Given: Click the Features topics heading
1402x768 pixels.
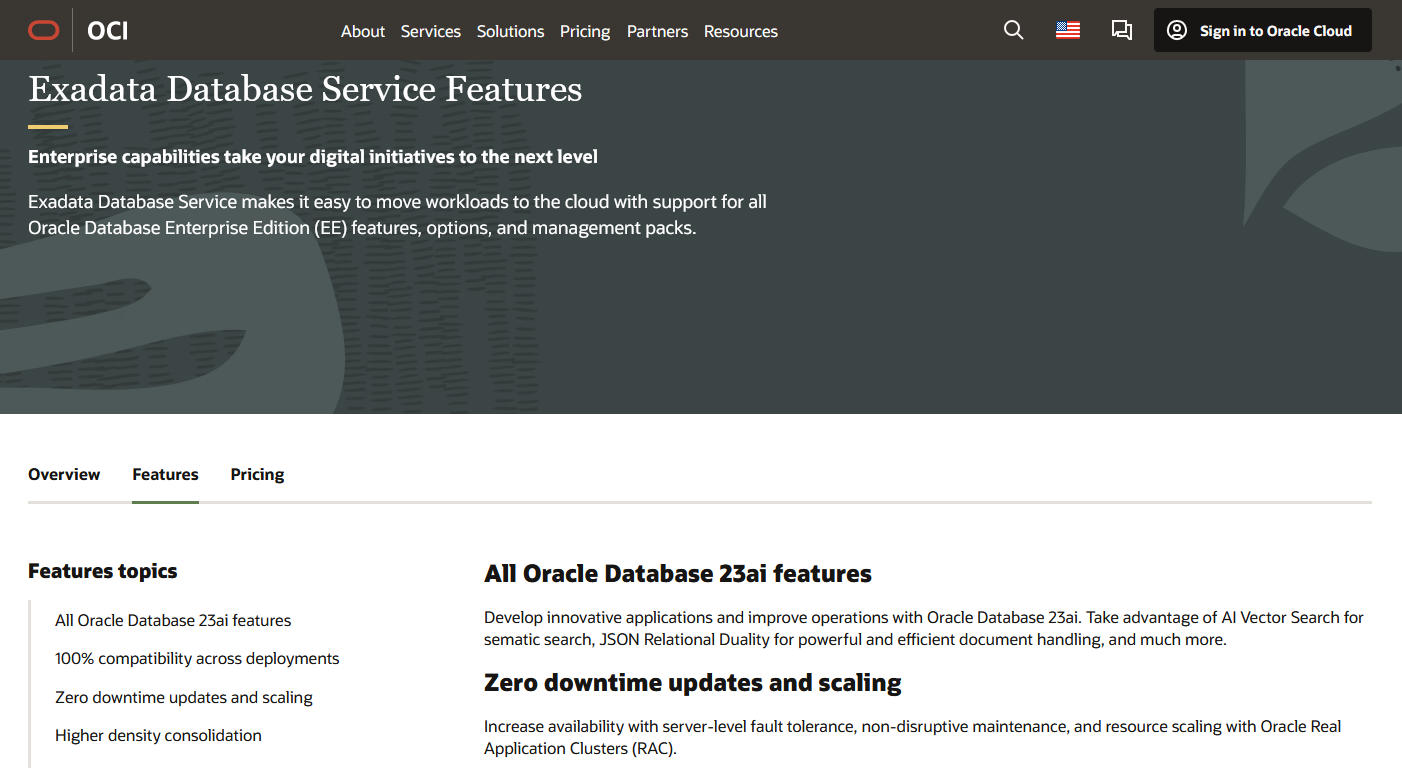Looking at the screenshot, I should tap(103, 571).
